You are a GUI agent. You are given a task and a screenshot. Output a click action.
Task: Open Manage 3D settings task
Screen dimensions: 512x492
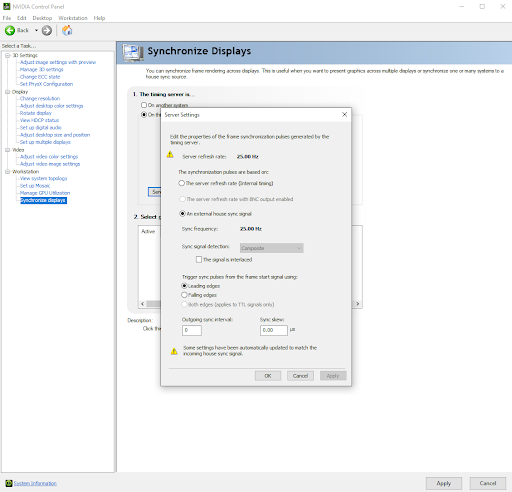[42, 69]
